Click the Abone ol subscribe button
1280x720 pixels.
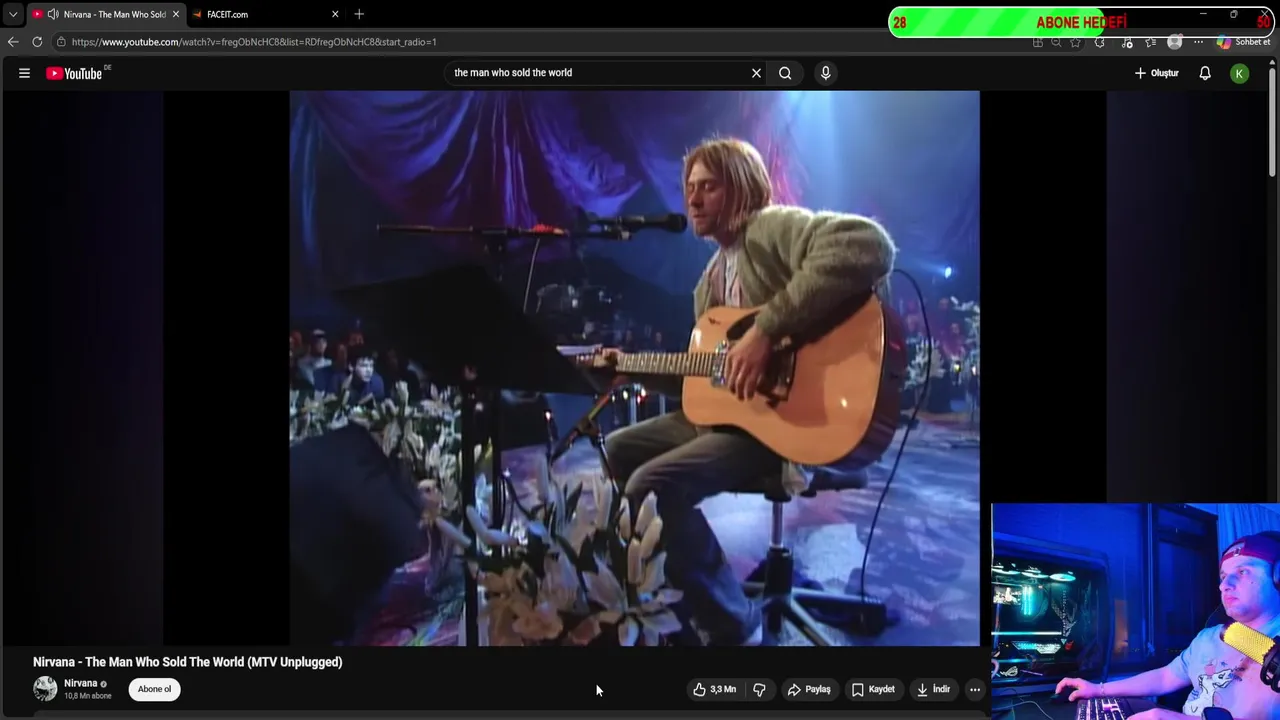pyautogui.click(x=154, y=689)
